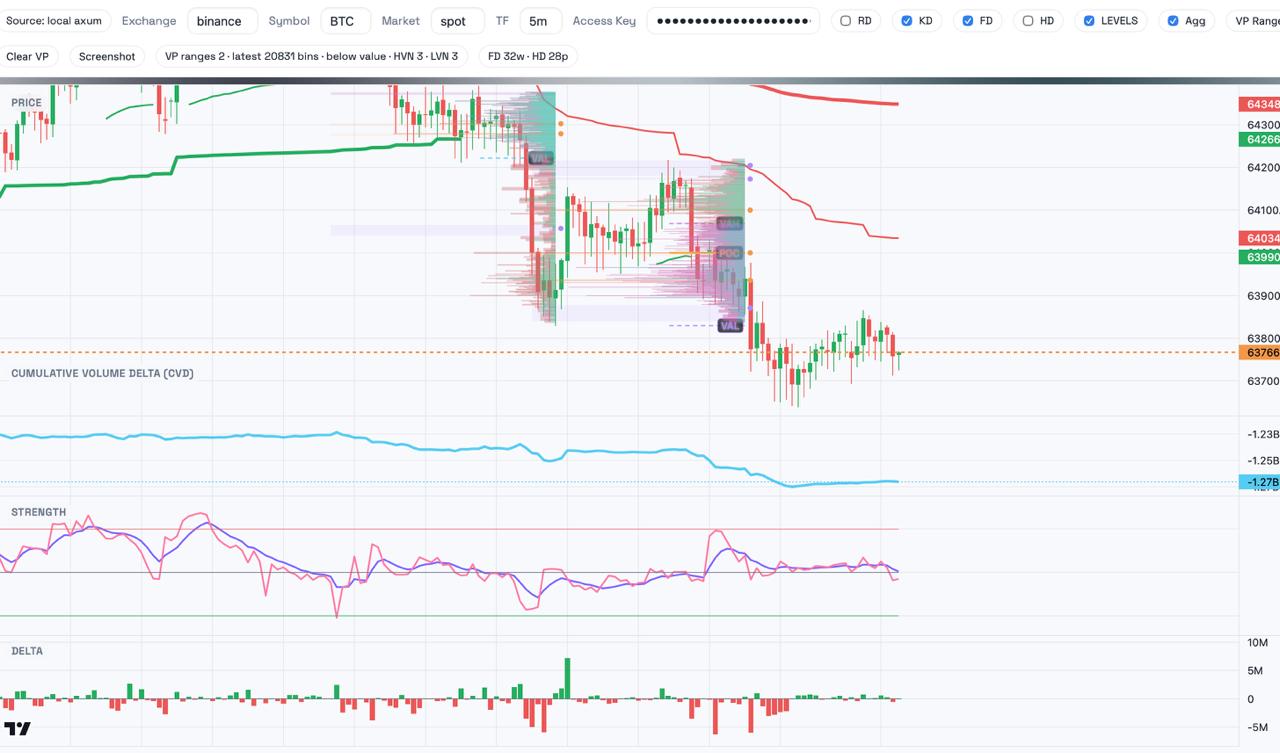This screenshot has height=753, width=1280.
Task: Click the Source local axum label
Action: tap(54, 20)
